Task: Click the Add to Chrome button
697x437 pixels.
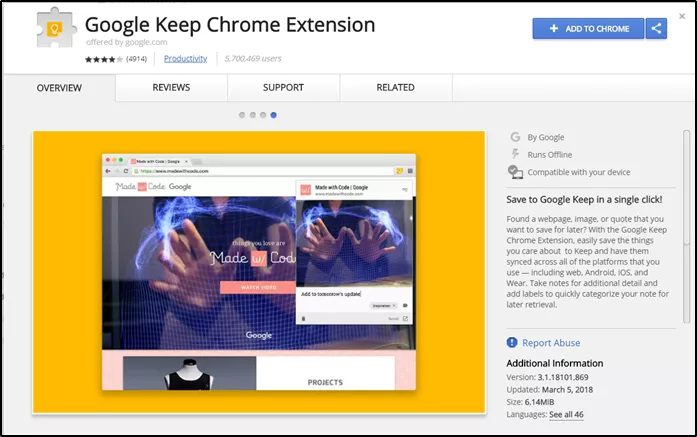Action: [588, 28]
